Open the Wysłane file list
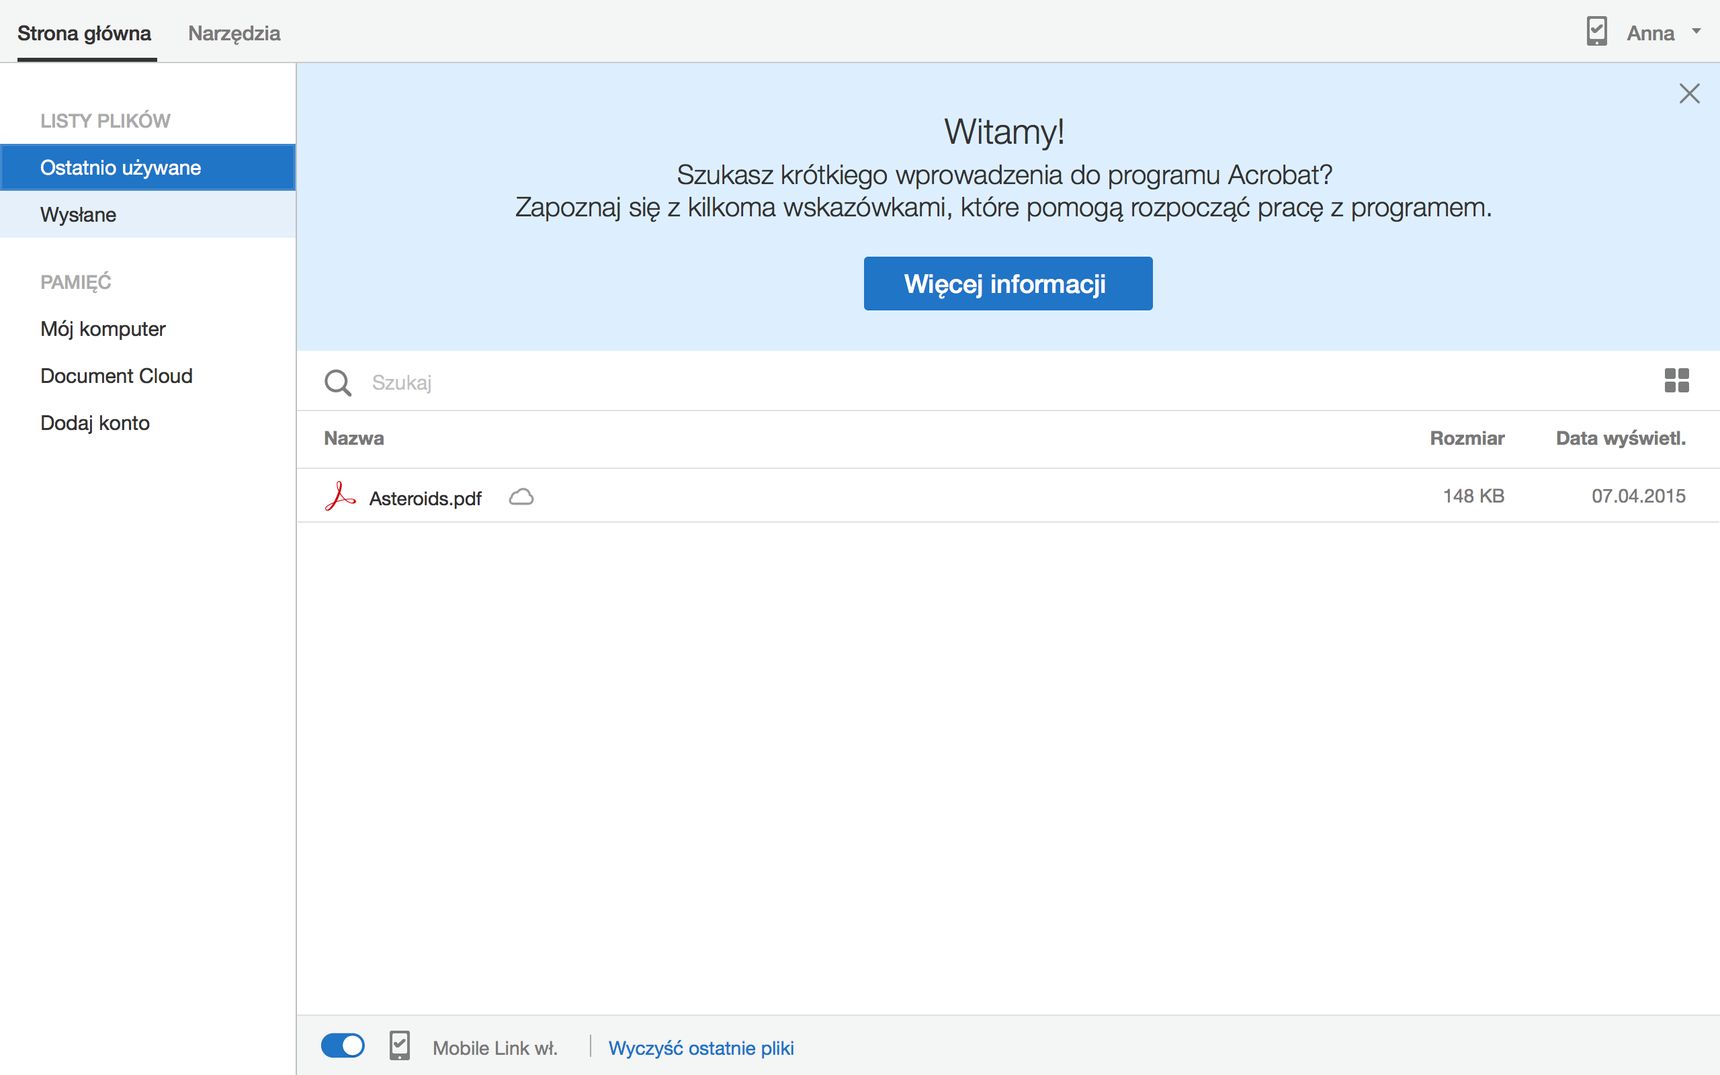This screenshot has height=1075, width=1720. (x=148, y=215)
